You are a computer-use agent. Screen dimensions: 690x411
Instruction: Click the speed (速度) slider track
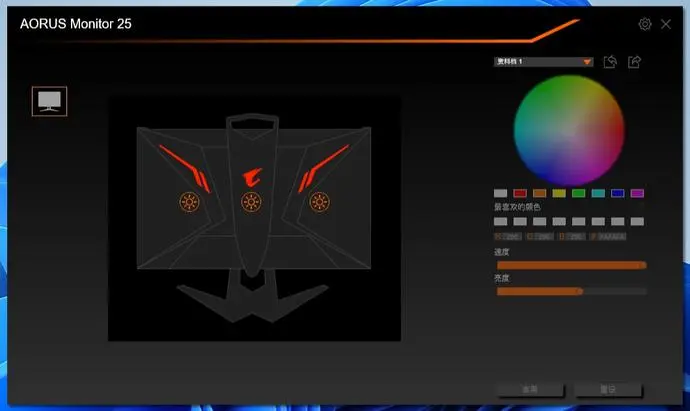[x=571, y=265]
